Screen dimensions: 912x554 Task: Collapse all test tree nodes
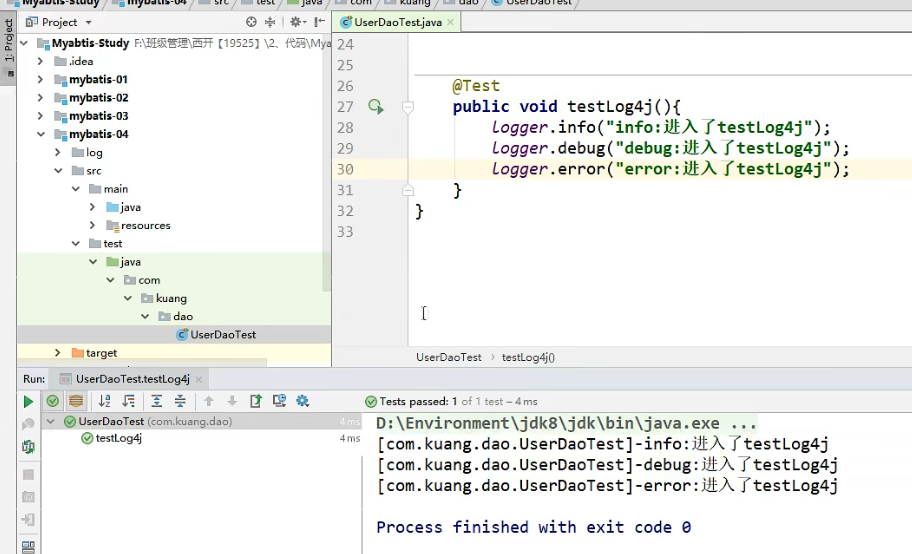(x=180, y=401)
